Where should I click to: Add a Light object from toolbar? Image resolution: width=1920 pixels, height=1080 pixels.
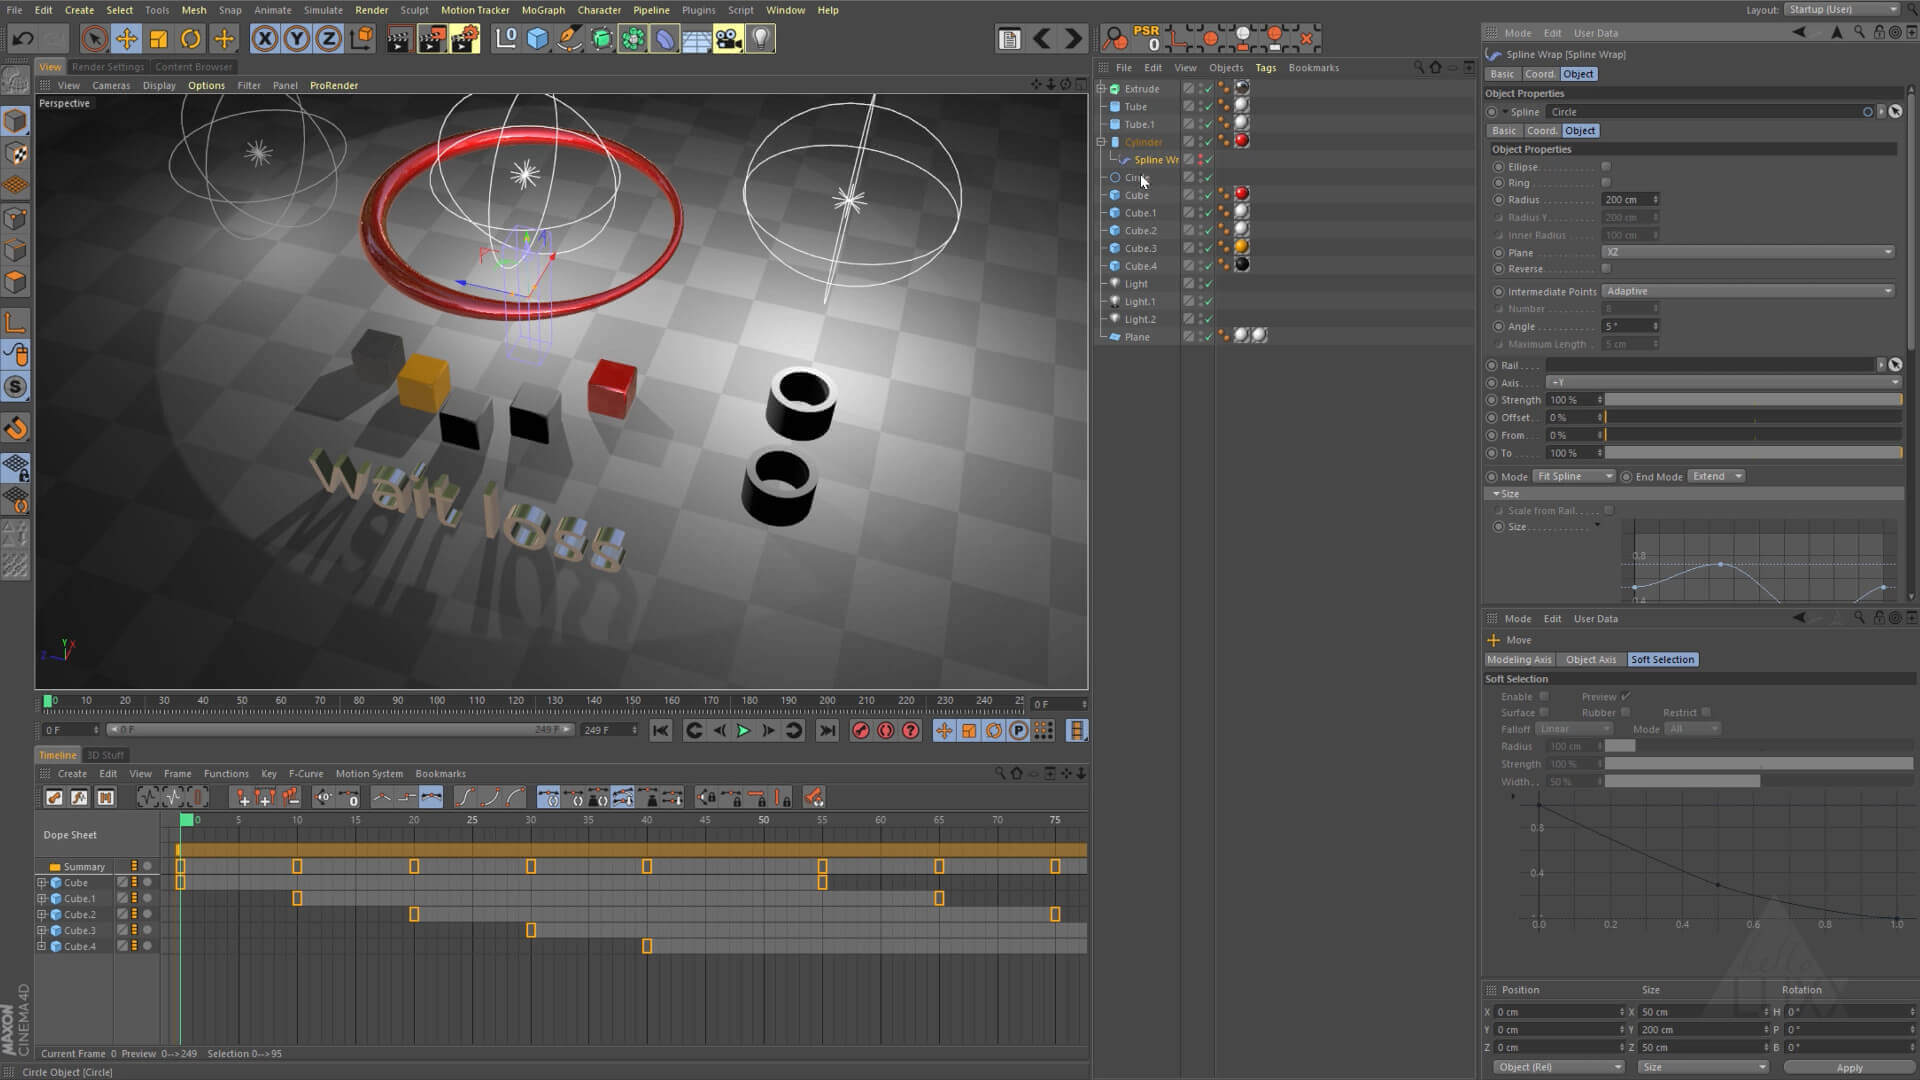point(761,39)
